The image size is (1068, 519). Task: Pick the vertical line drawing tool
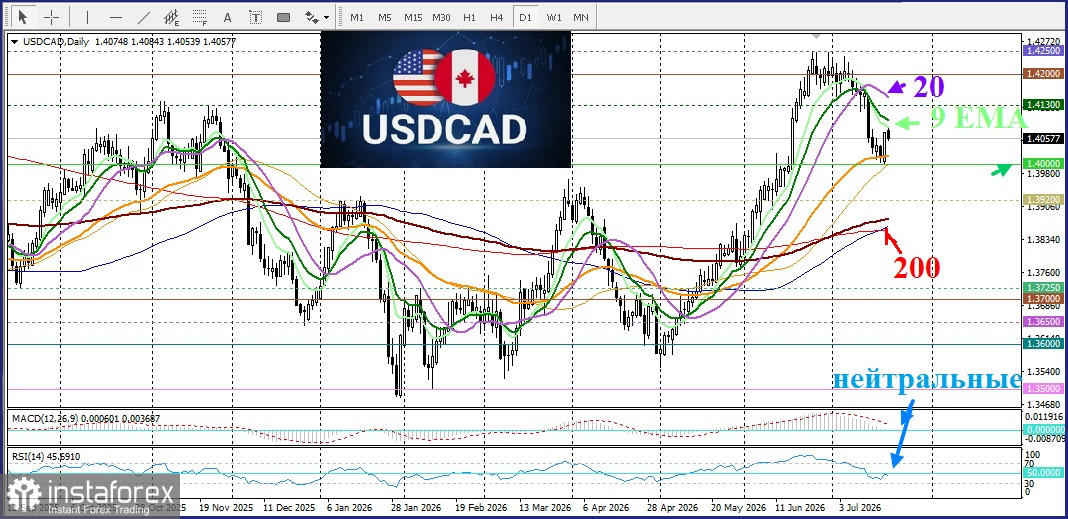tap(87, 17)
